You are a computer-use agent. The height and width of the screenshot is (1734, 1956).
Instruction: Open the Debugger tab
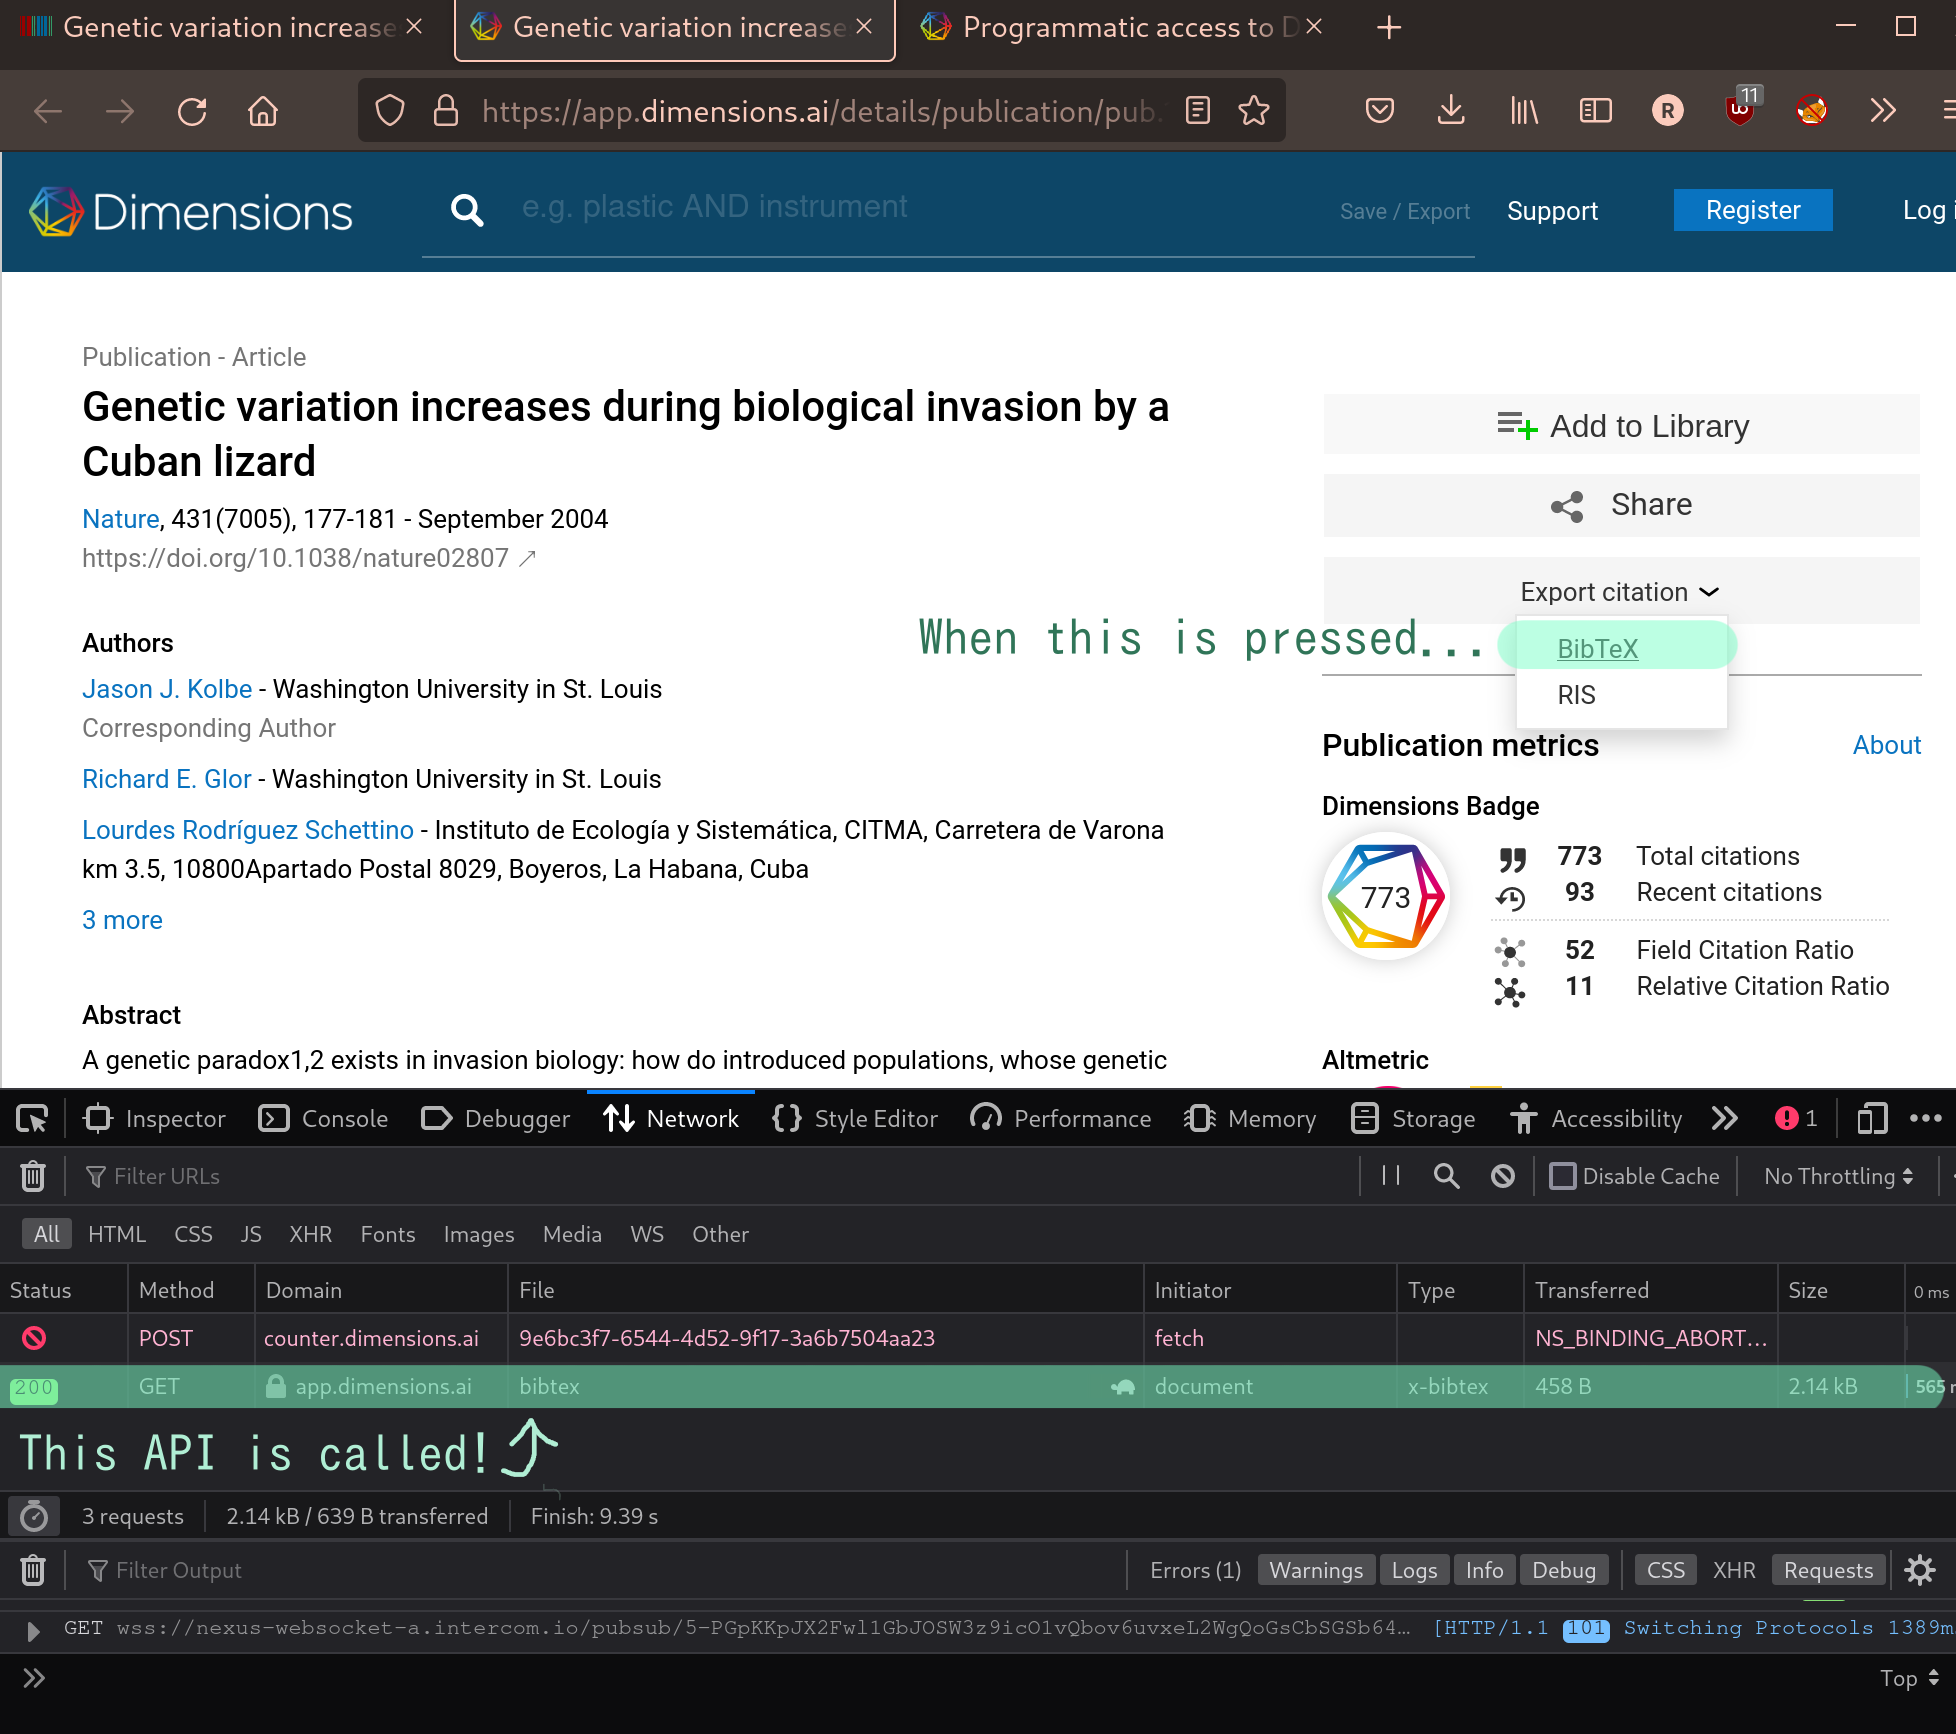[x=495, y=1119]
